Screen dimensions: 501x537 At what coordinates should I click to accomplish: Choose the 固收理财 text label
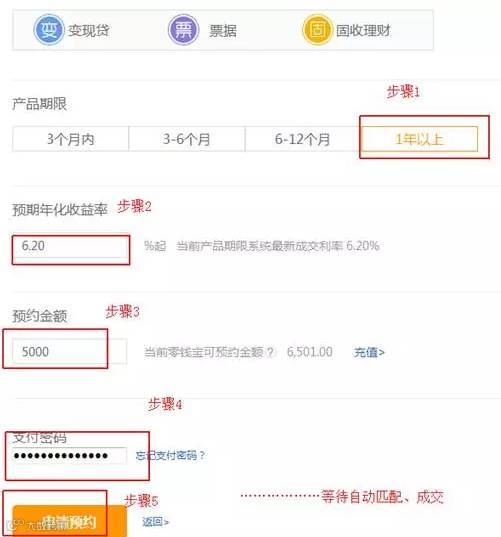tap(363, 30)
